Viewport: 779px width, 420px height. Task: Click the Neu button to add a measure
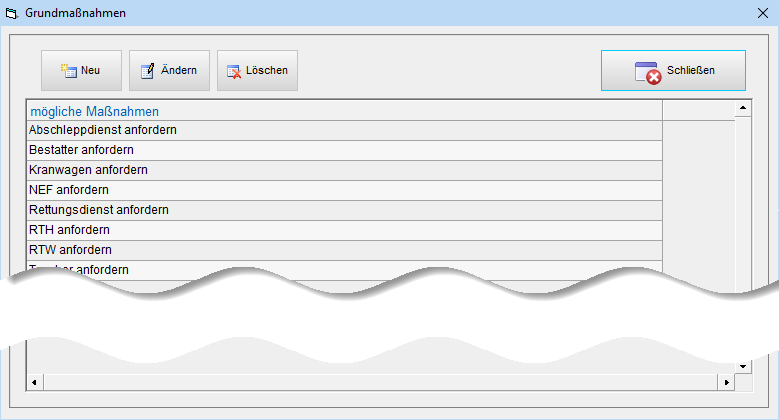click(x=81, y=71)
